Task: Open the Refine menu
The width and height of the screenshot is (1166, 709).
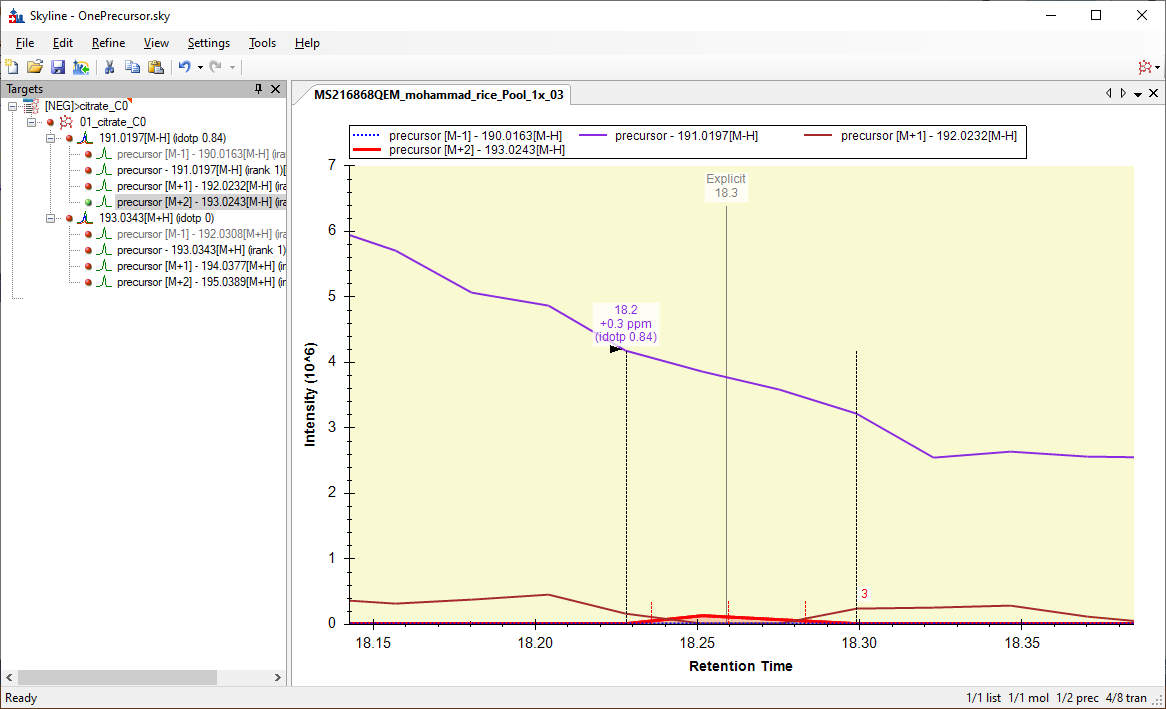Action: [x=108, y=43]
